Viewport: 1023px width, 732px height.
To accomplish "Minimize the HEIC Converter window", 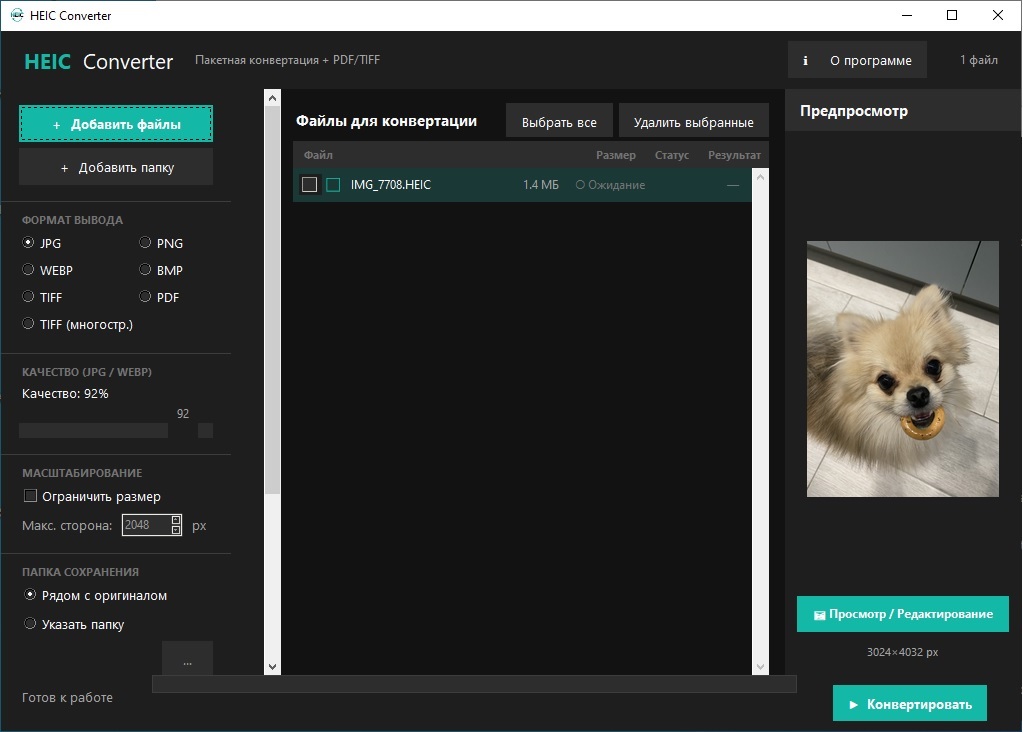I will (907, 15).
